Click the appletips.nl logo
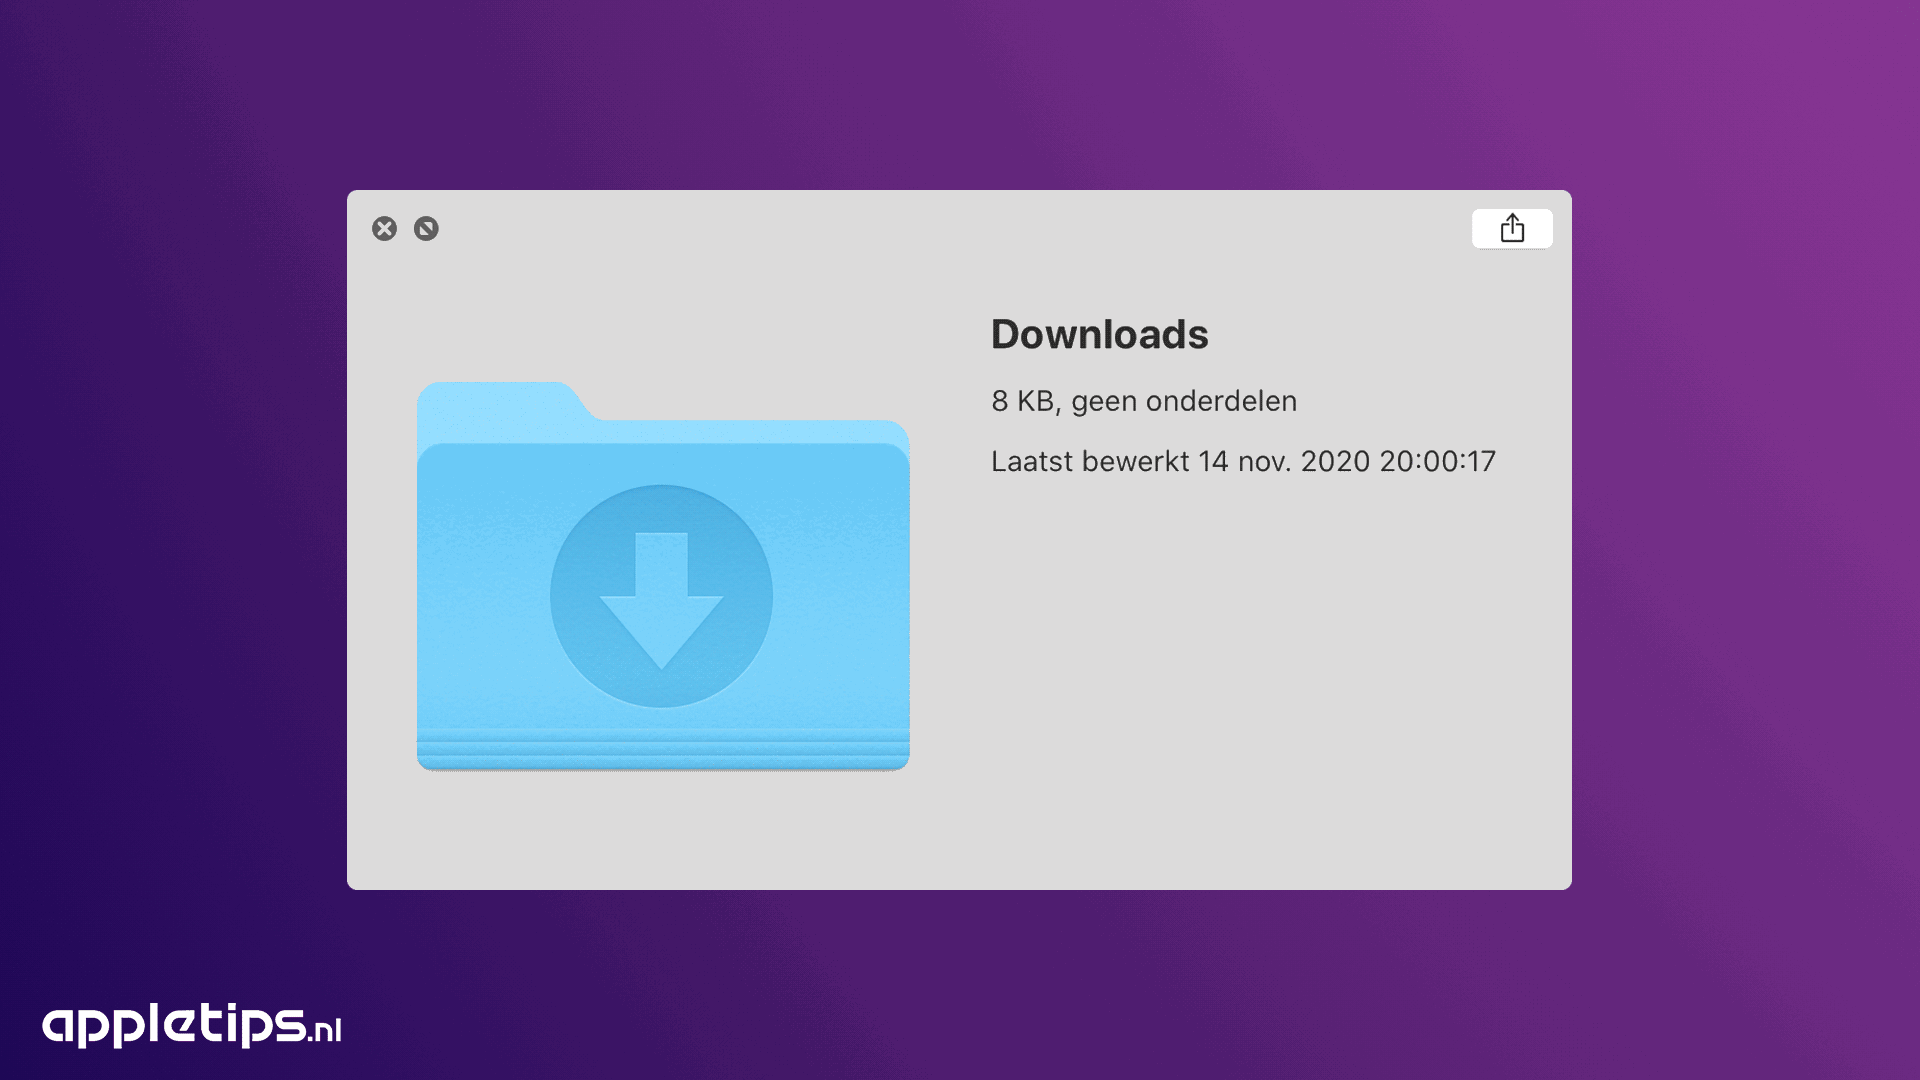Image resolution: width=1920 pixels, height=1080 pixels. click(x=192, y=1025)
